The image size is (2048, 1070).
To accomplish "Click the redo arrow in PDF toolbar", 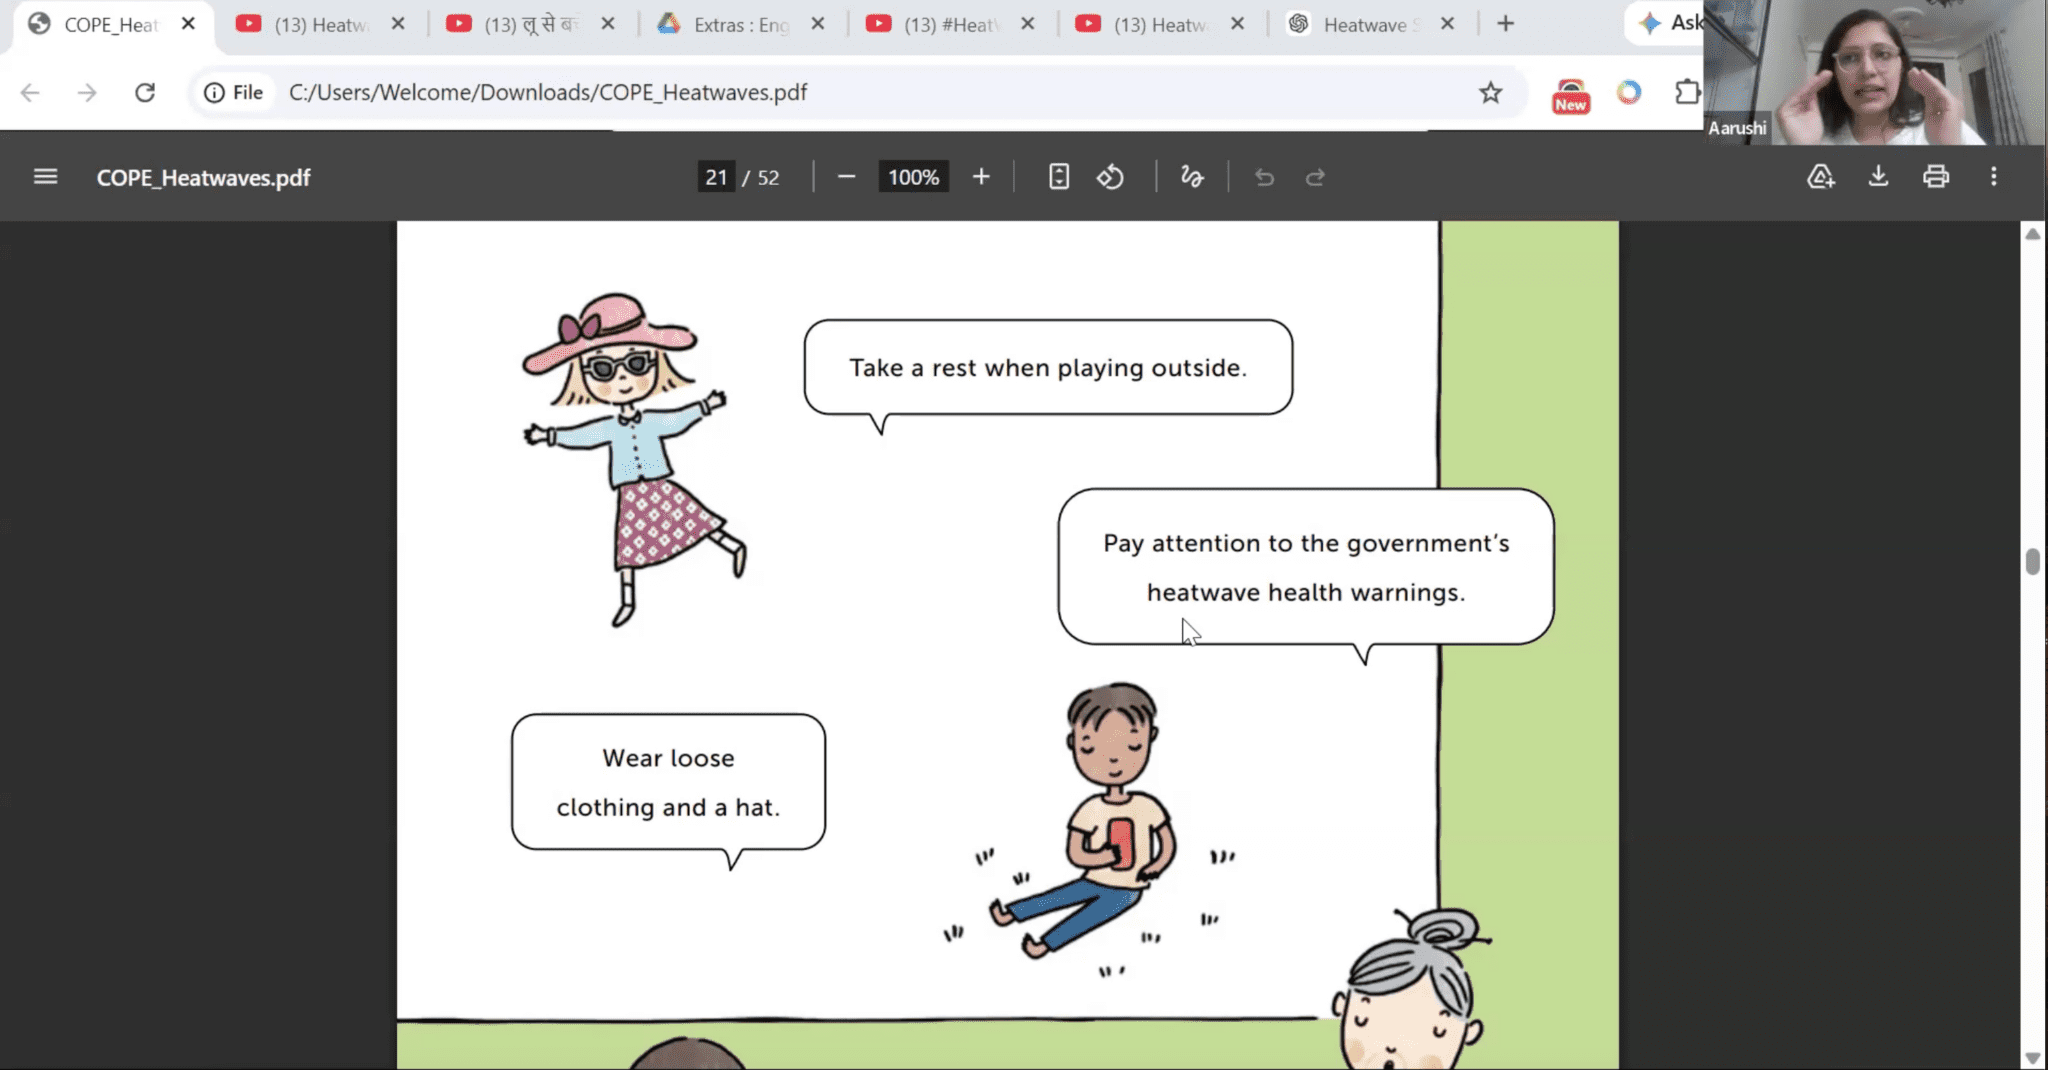I will [x=1315, y=177].
